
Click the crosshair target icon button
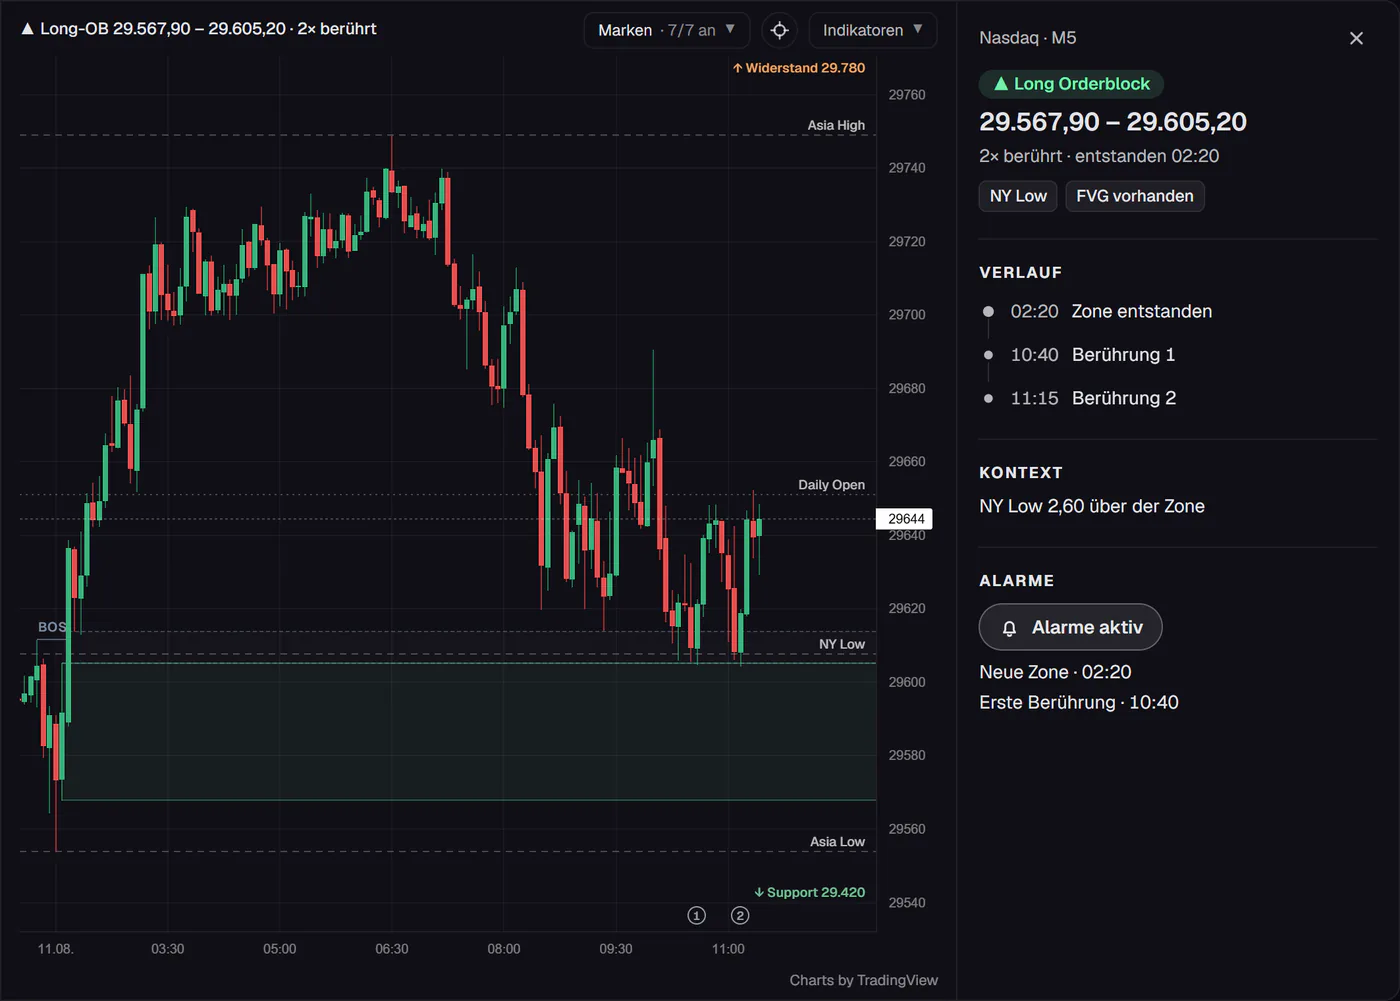coord(780,30)
